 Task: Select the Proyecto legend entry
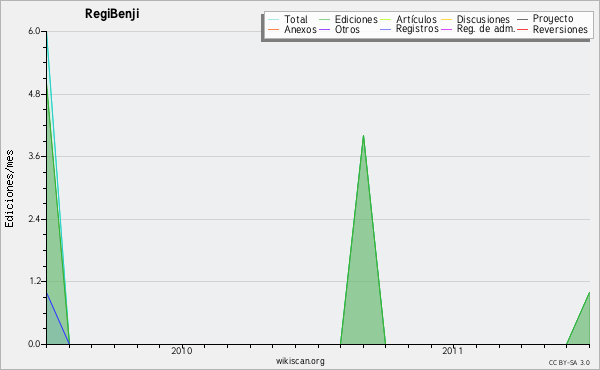coord(553,19)
